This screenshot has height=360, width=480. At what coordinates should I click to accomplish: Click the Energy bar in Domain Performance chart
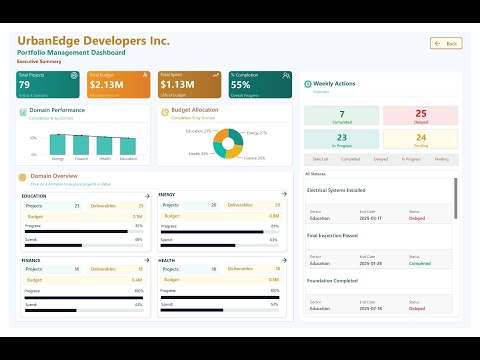tap(58, 145)
